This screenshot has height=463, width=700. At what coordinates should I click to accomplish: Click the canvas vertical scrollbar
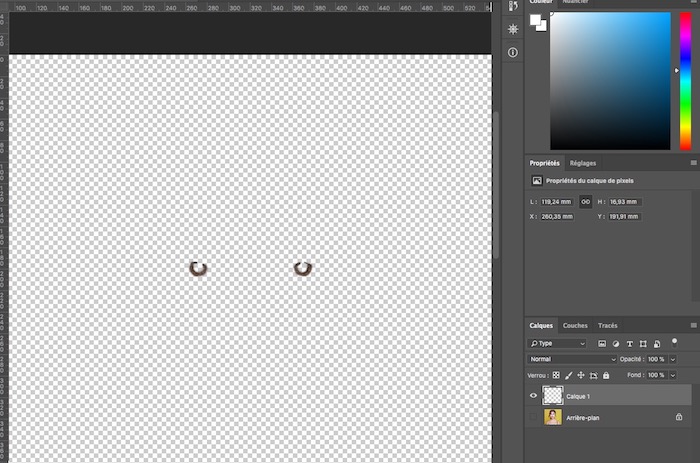tap(496, 185)
